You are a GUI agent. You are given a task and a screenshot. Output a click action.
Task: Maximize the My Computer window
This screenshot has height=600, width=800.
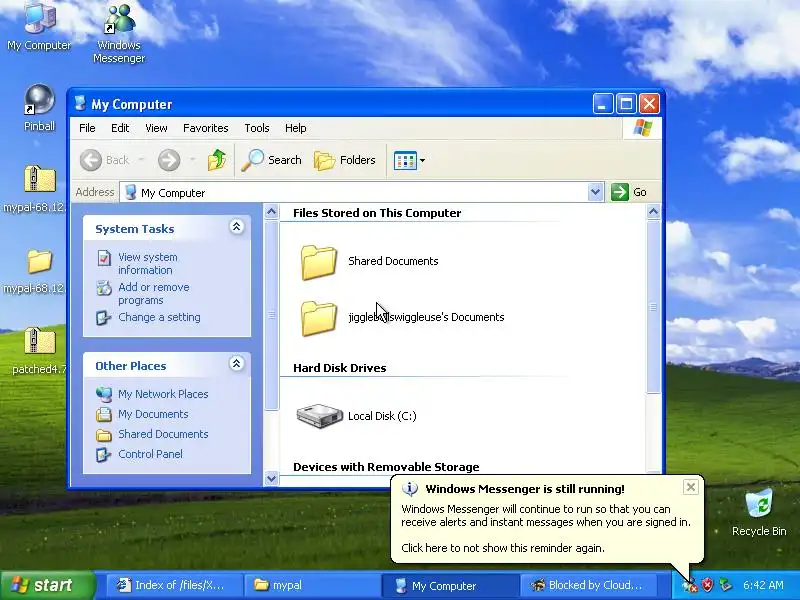[626, 104]
